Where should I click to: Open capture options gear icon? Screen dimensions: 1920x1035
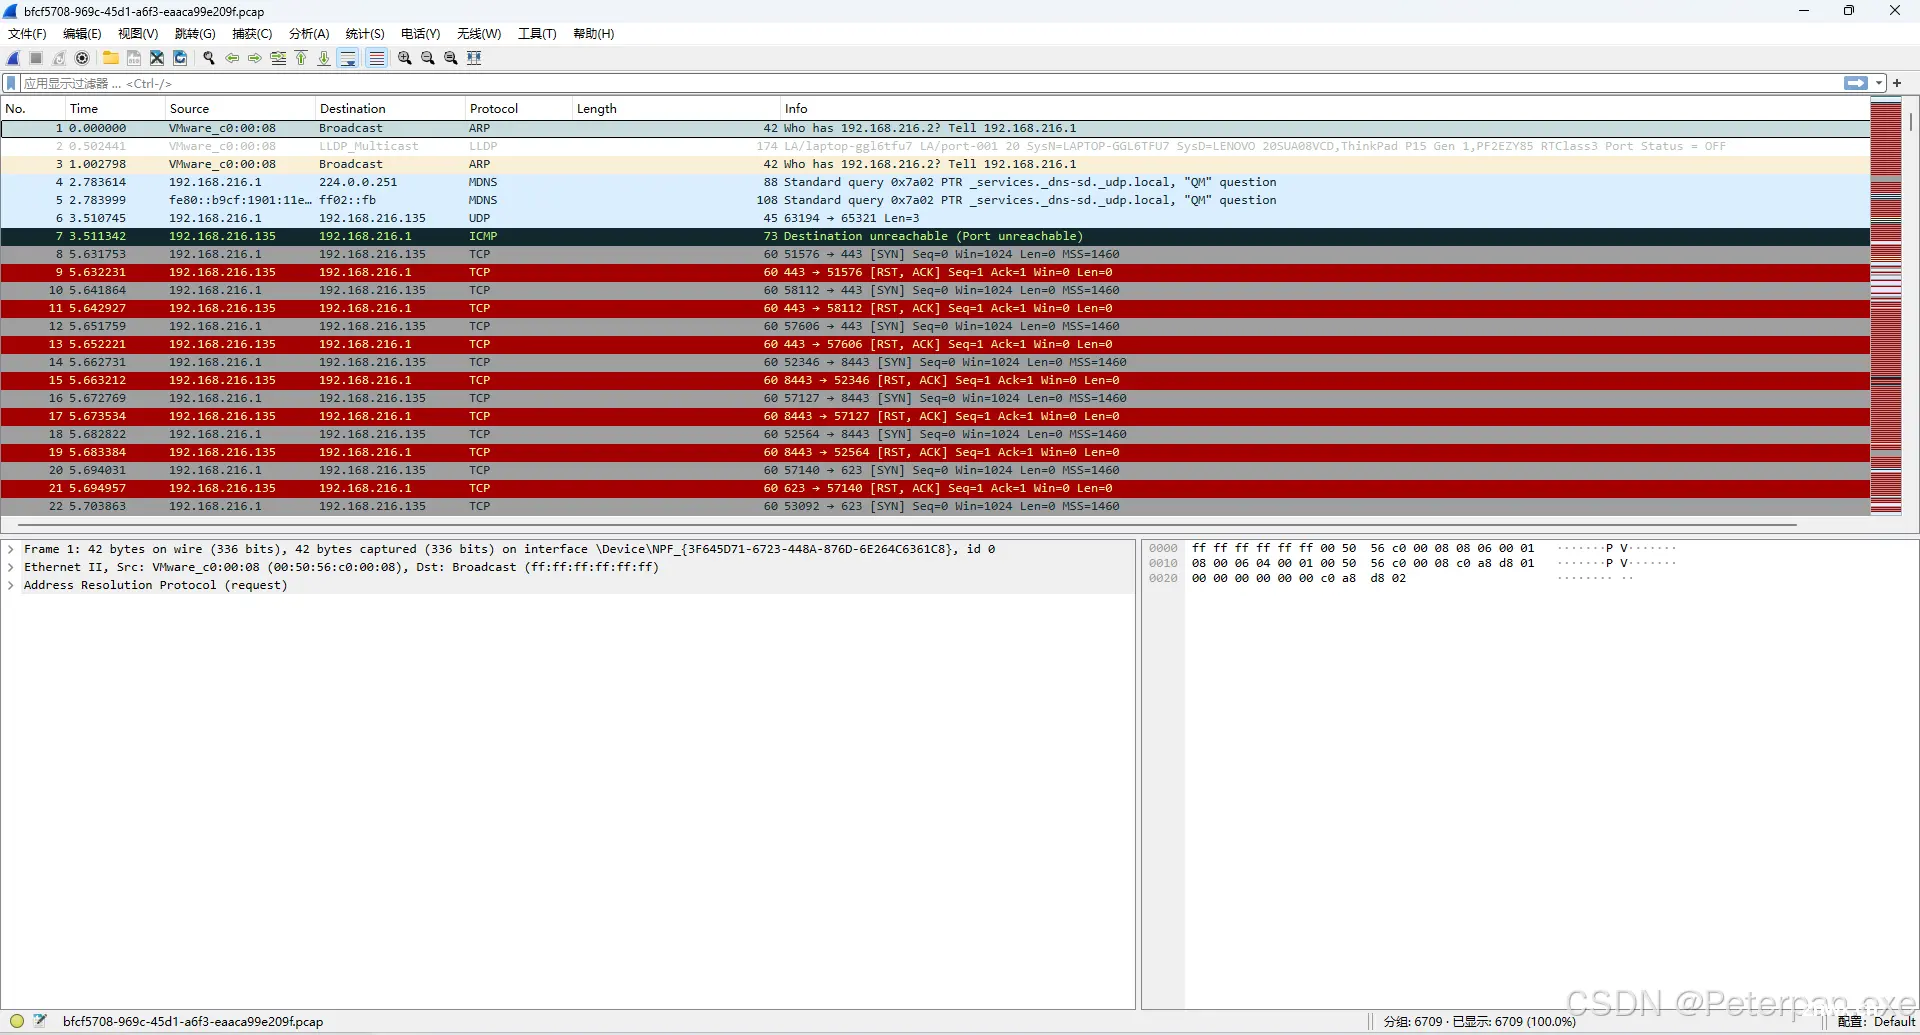click(82, 58)
